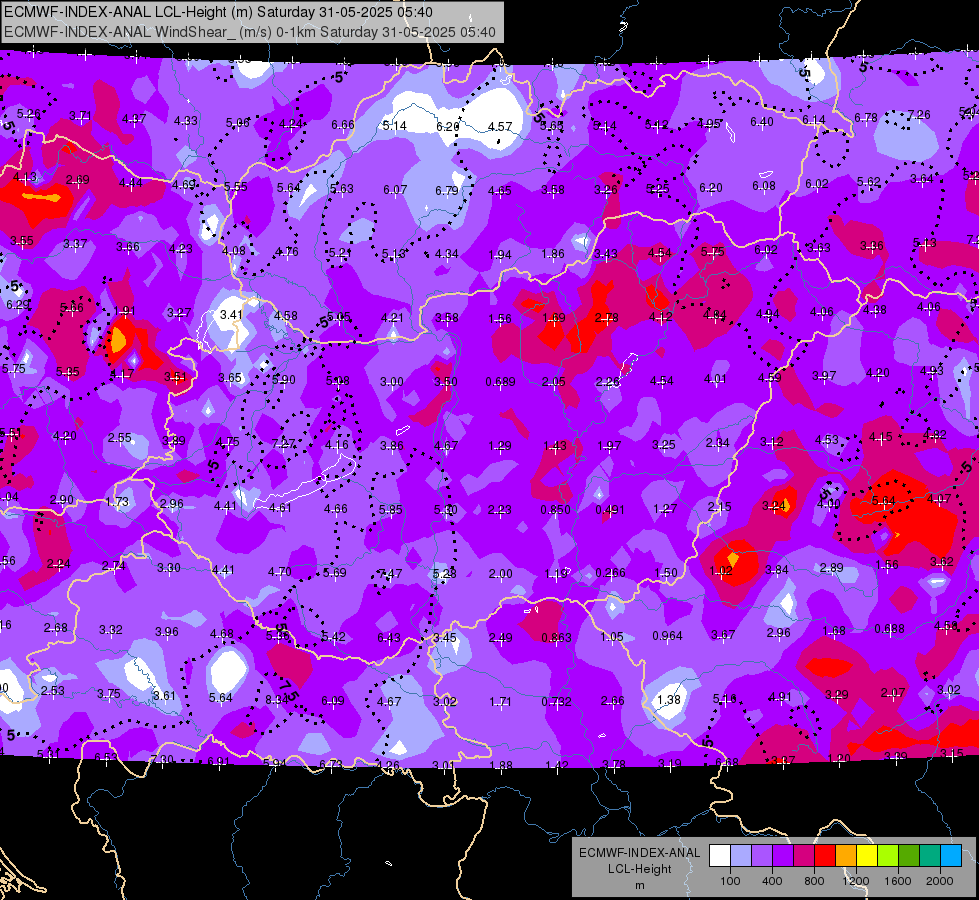979x900 pixels.
Task: Click the legend scale label 400
Action: click(772, 881)
